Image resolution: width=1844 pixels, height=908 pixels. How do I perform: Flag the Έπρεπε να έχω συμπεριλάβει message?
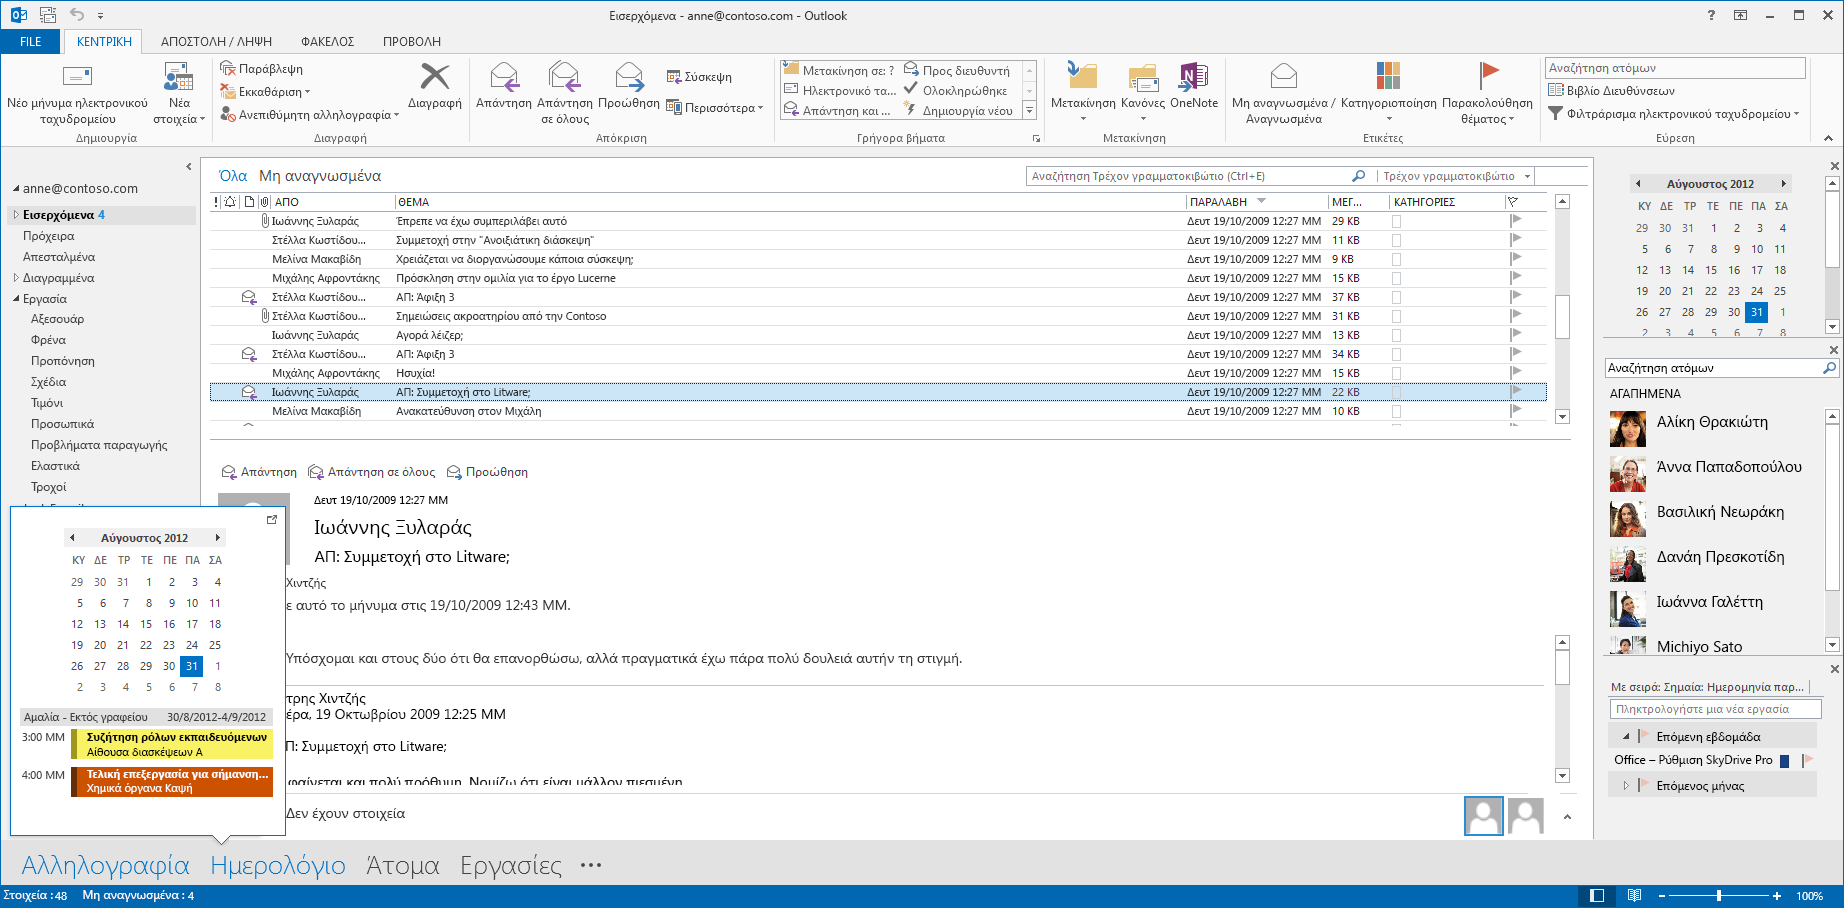point(1516,221)
